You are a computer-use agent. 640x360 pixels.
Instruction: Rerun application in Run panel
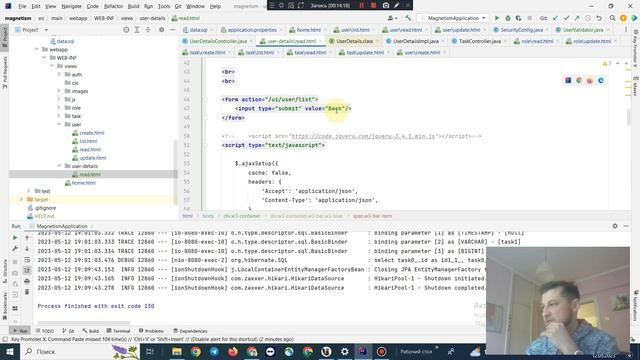(15, 238)
